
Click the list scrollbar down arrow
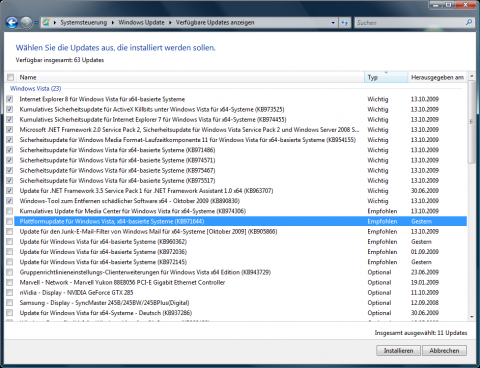tap(472, 317)
